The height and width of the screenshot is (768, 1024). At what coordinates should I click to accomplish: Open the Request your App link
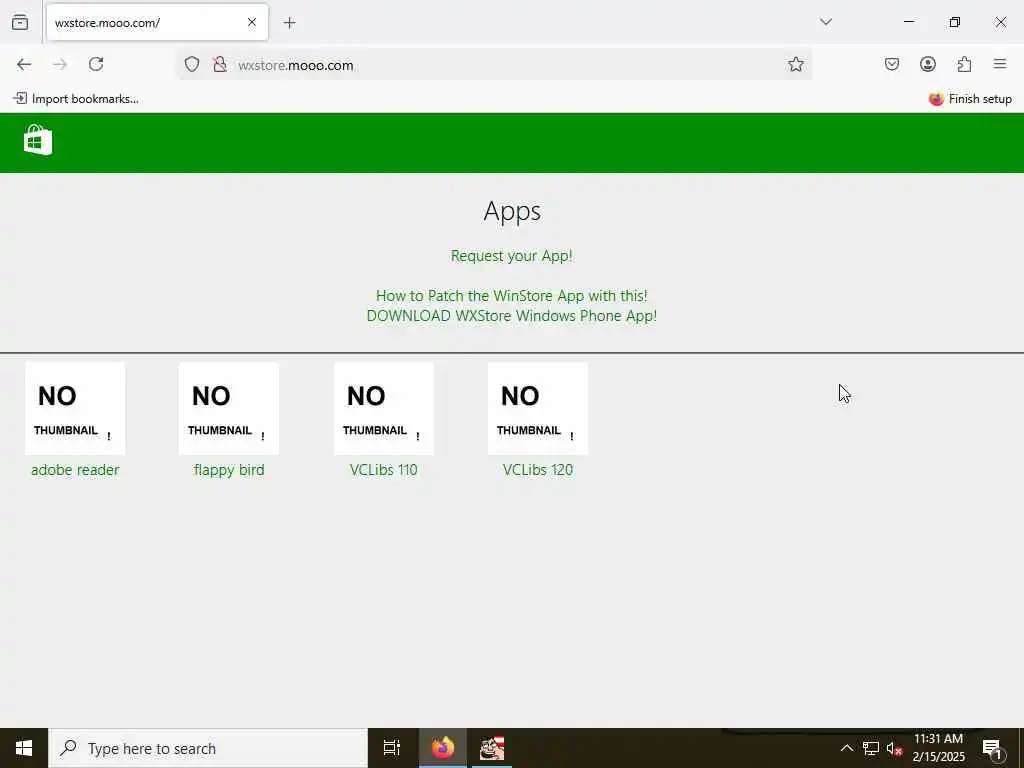point(512,256)
